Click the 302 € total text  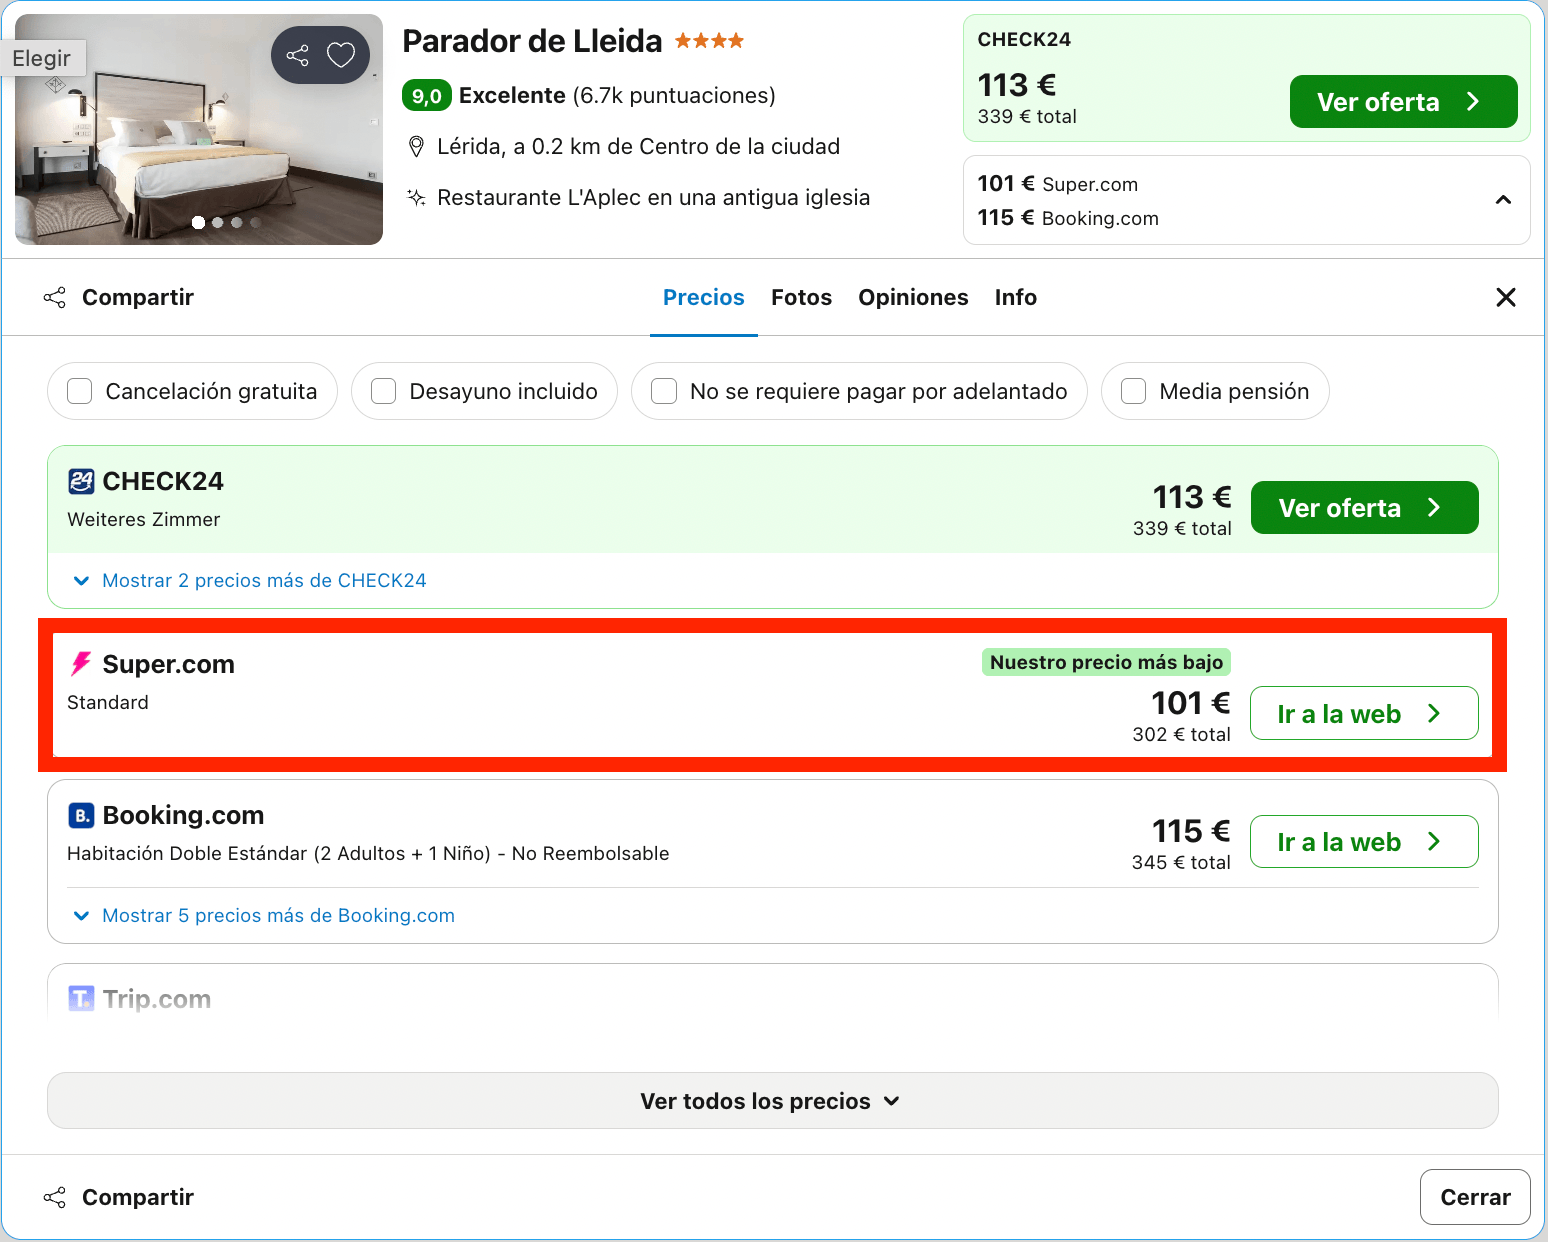tap(1181, 735)
